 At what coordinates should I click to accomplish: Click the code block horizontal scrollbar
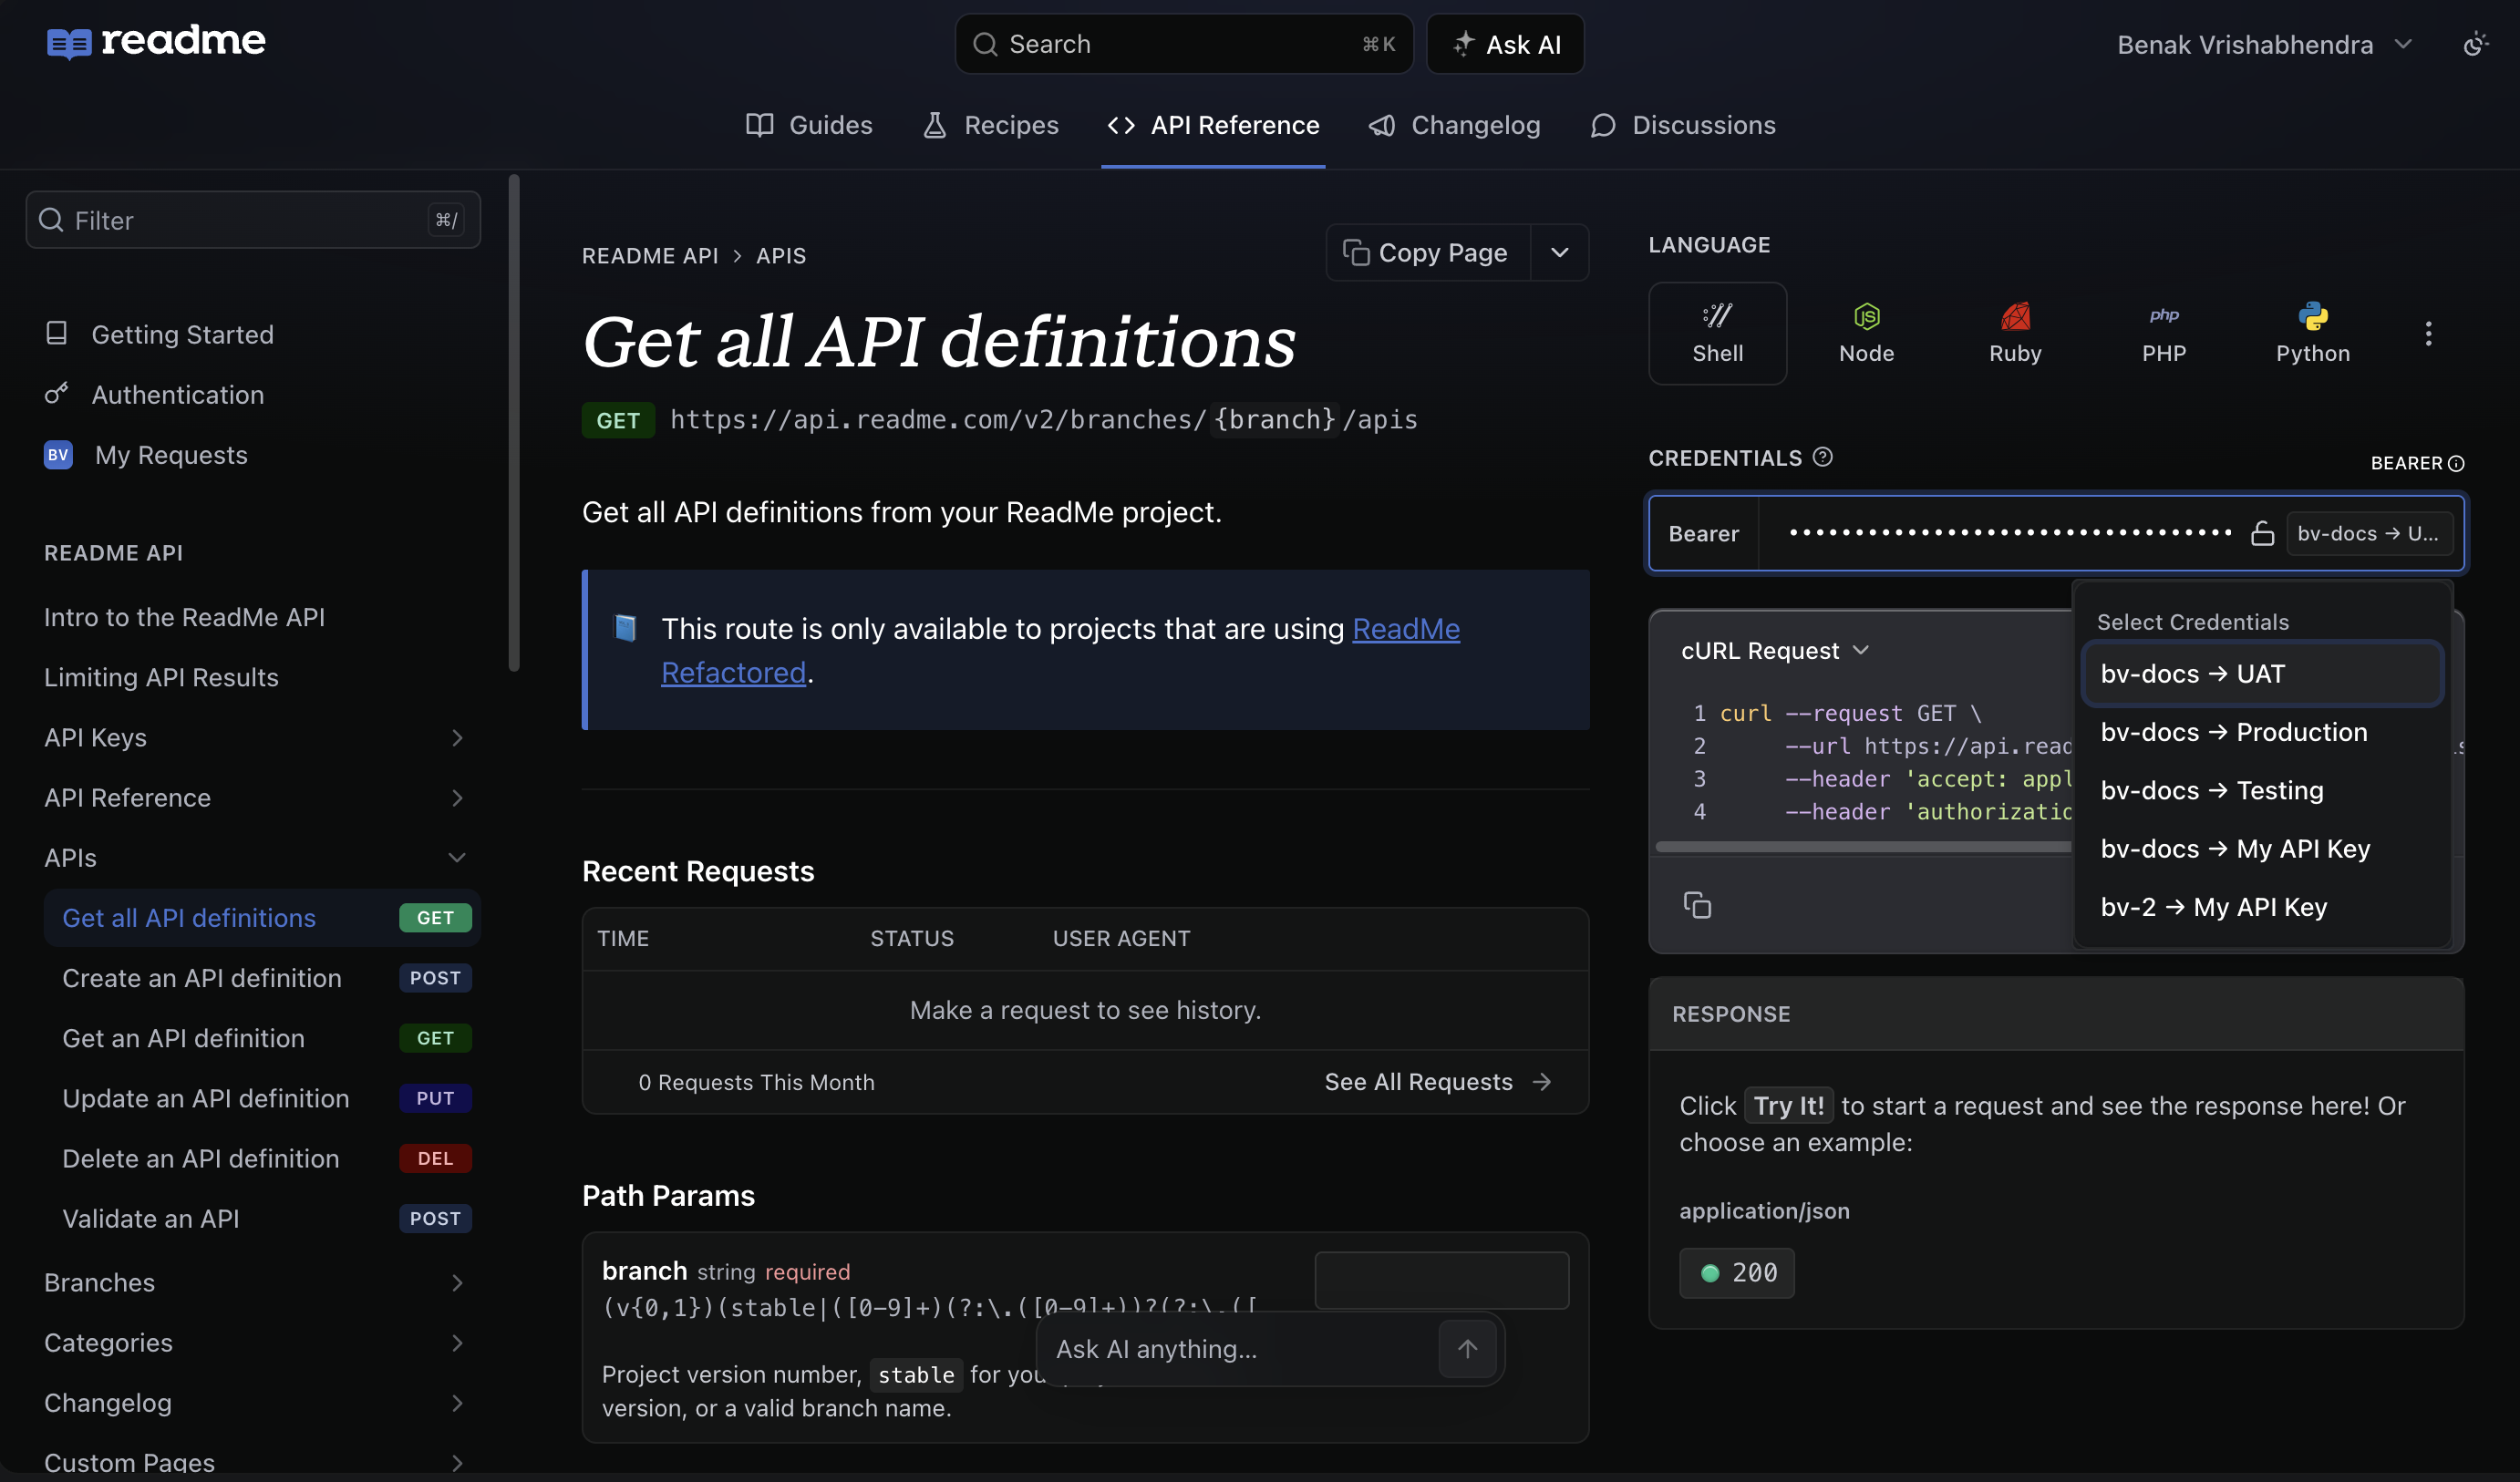click(1862, 847)
